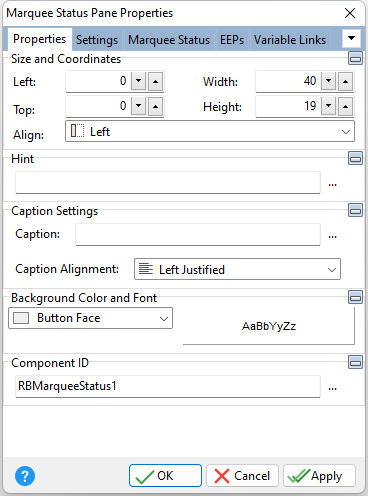Switch to the Marquee Status tab
The width and height of the screenshot is (368, 496).
tap(169, 40)
